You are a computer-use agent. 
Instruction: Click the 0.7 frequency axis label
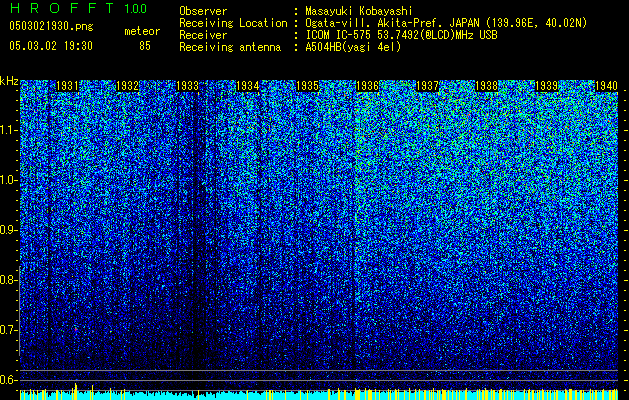click(x=8, y=330)
